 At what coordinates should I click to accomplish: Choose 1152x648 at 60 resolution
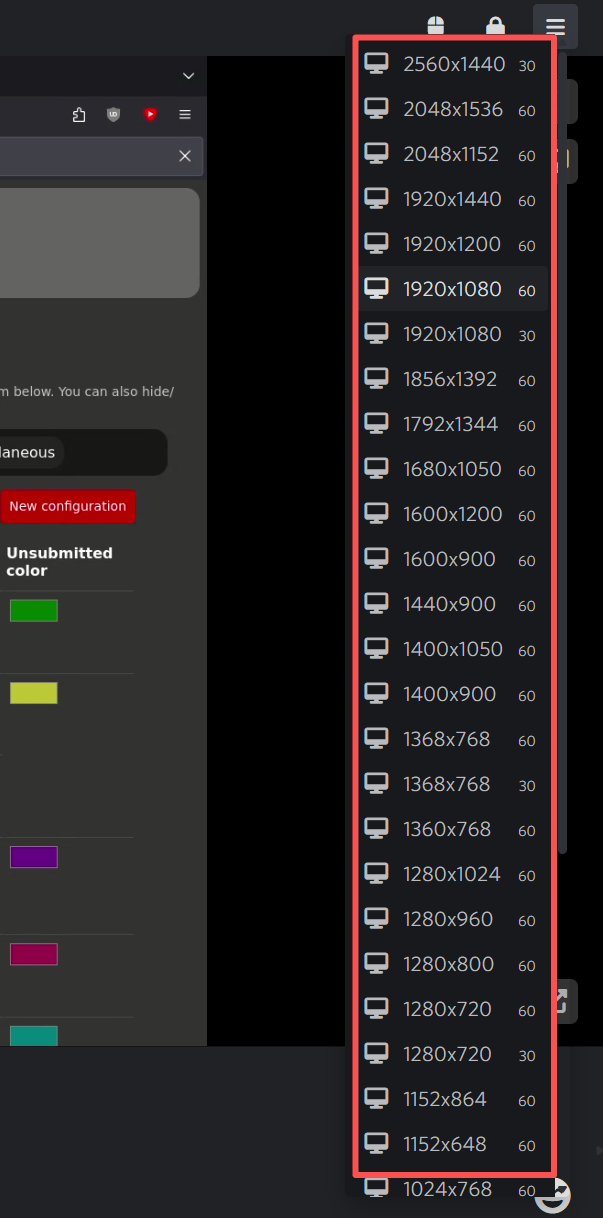[453, 1145]
